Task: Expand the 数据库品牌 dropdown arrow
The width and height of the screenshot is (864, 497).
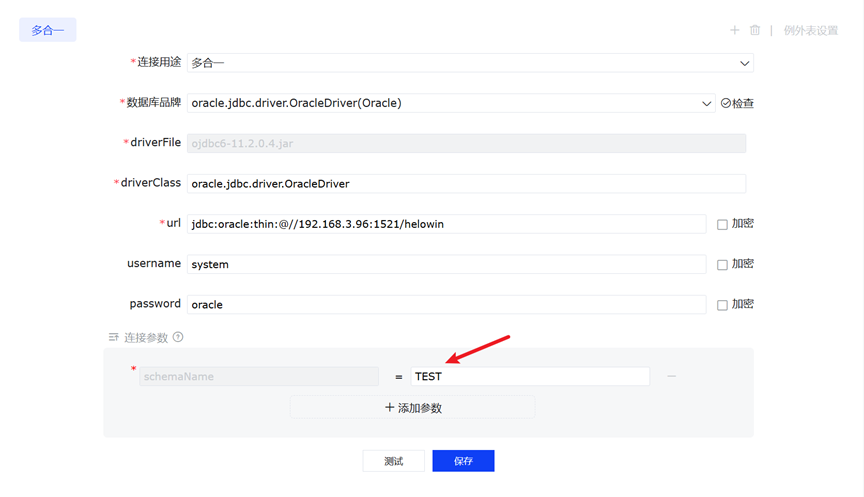Action: coord(706,103)
